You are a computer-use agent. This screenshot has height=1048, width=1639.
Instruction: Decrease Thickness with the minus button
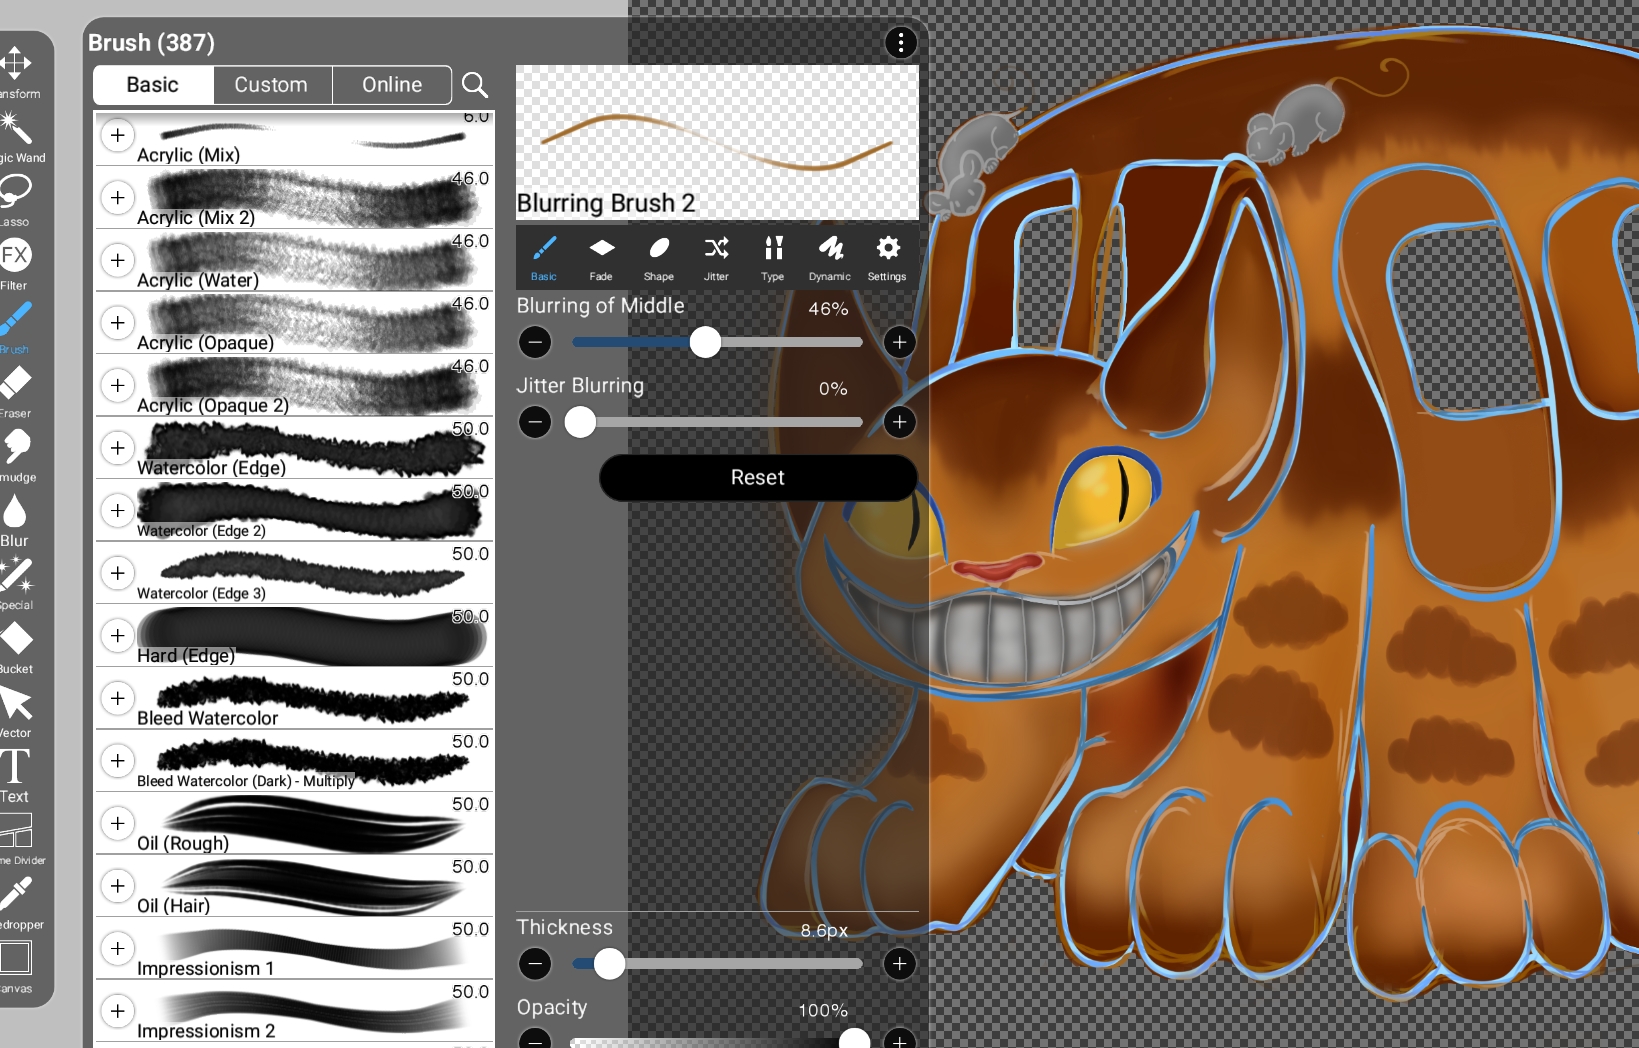point(535,964)
